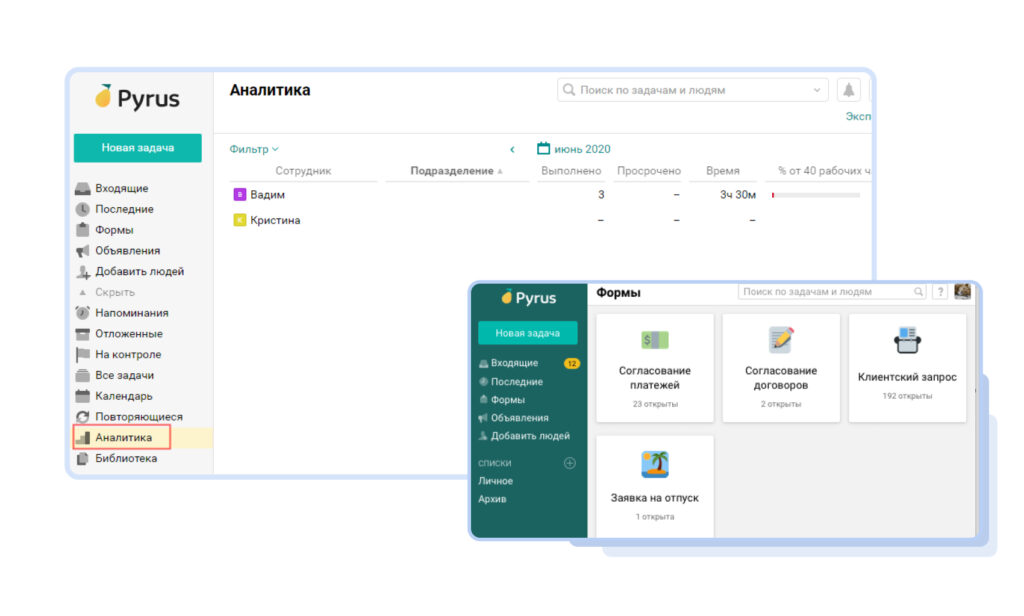The image size is (1024, 616).
Task: Open Аналитика menu item
Action: [x=123, y=438]
